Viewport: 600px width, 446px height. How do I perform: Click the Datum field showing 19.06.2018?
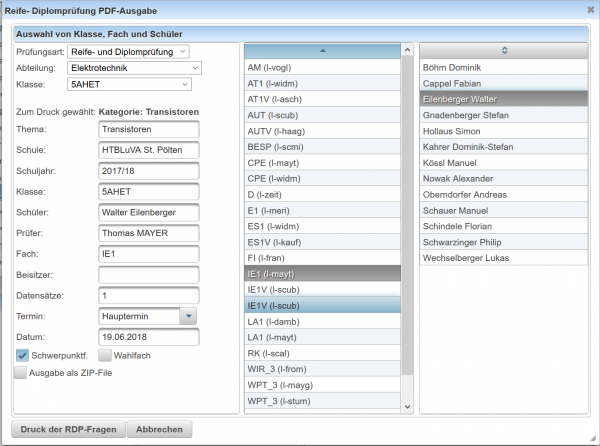click(x=149, y=337)
